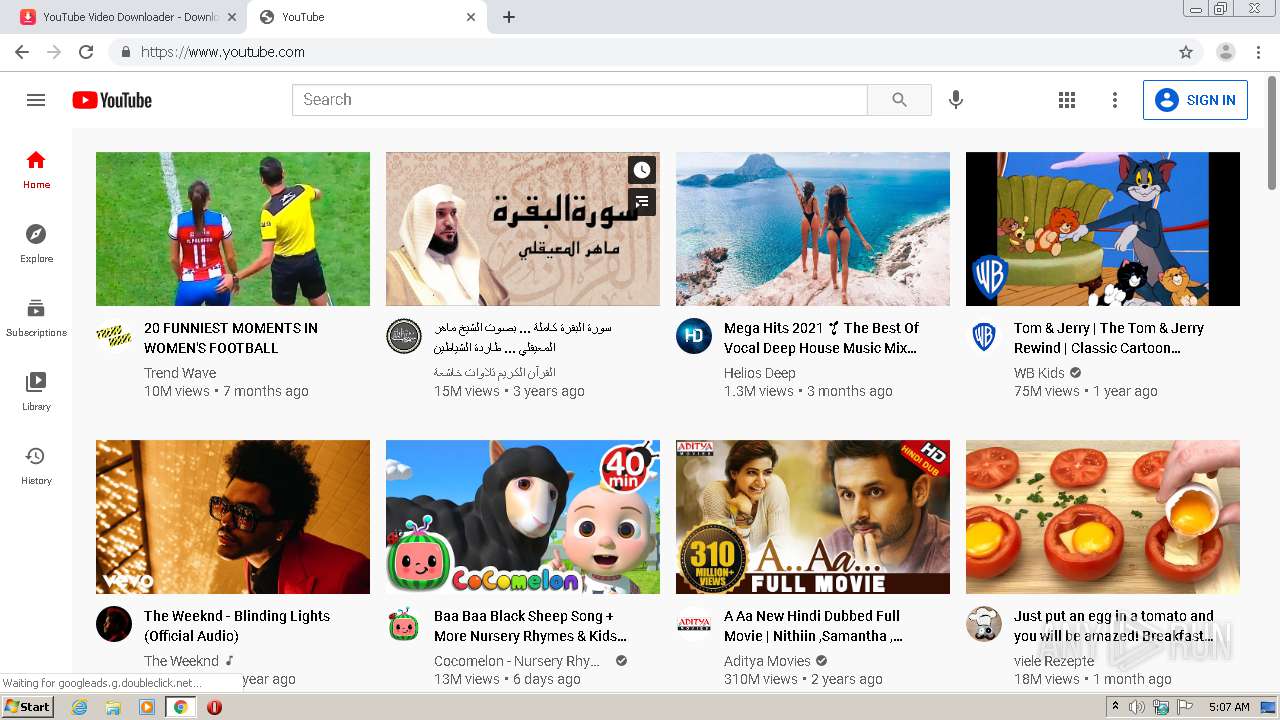This screenshot has width=1280, height=720.
Task: Click the search magnifier button
Action: (x=899, y=100)
